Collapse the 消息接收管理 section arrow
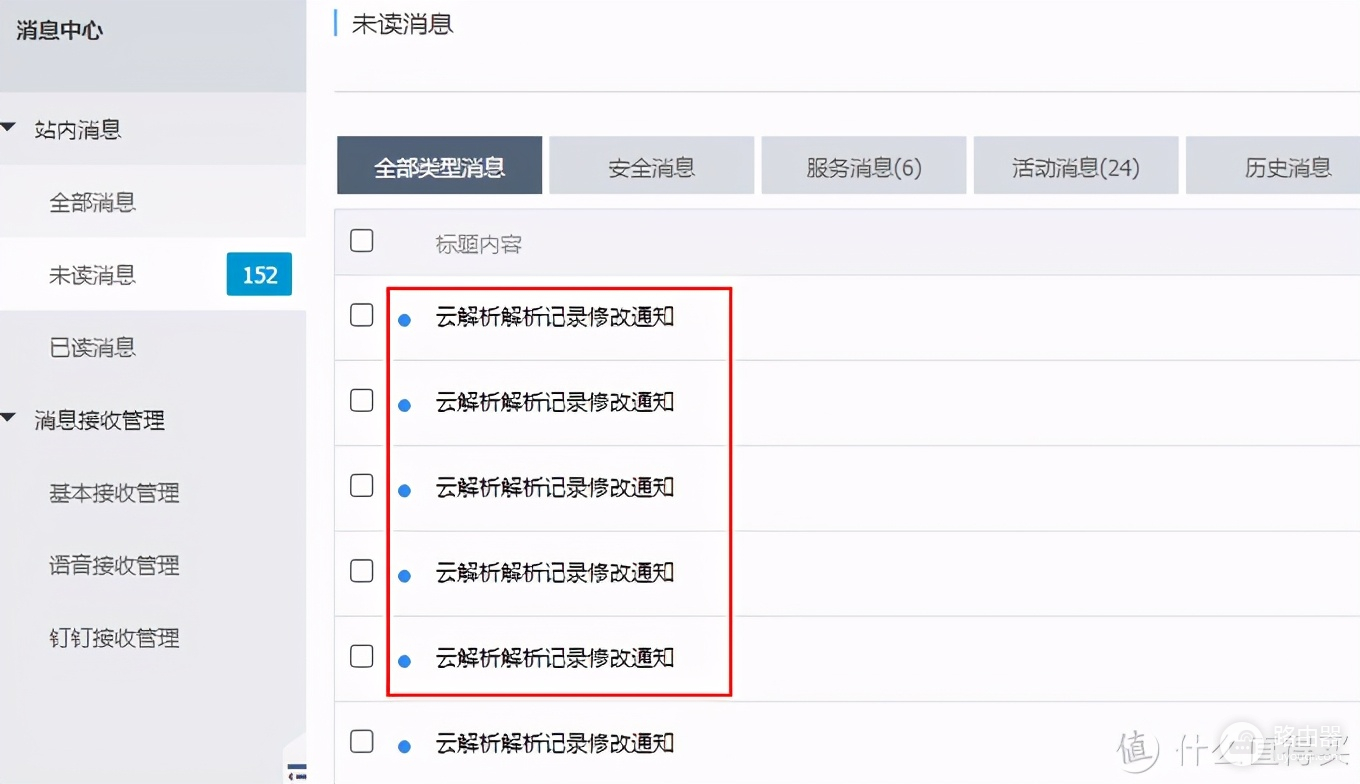Screen dimensions: 1360x784 [10, 419]
